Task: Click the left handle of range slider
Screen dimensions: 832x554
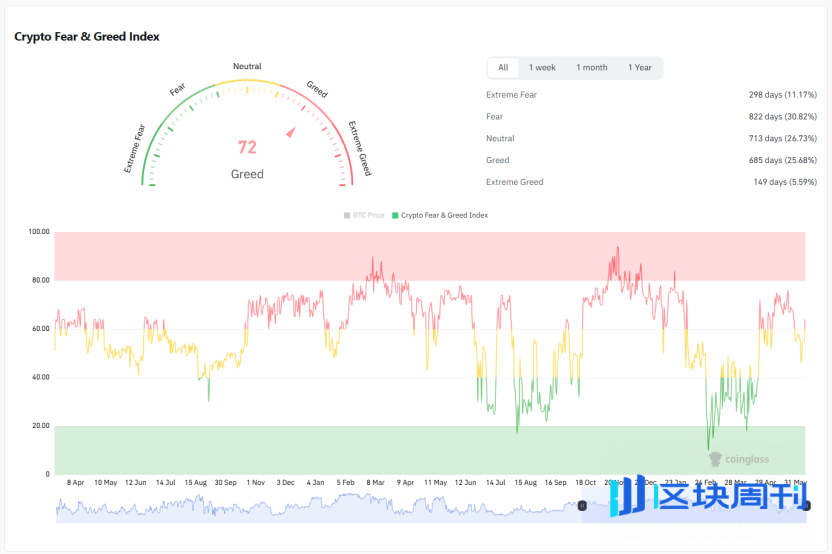Action: coord(582,506)
